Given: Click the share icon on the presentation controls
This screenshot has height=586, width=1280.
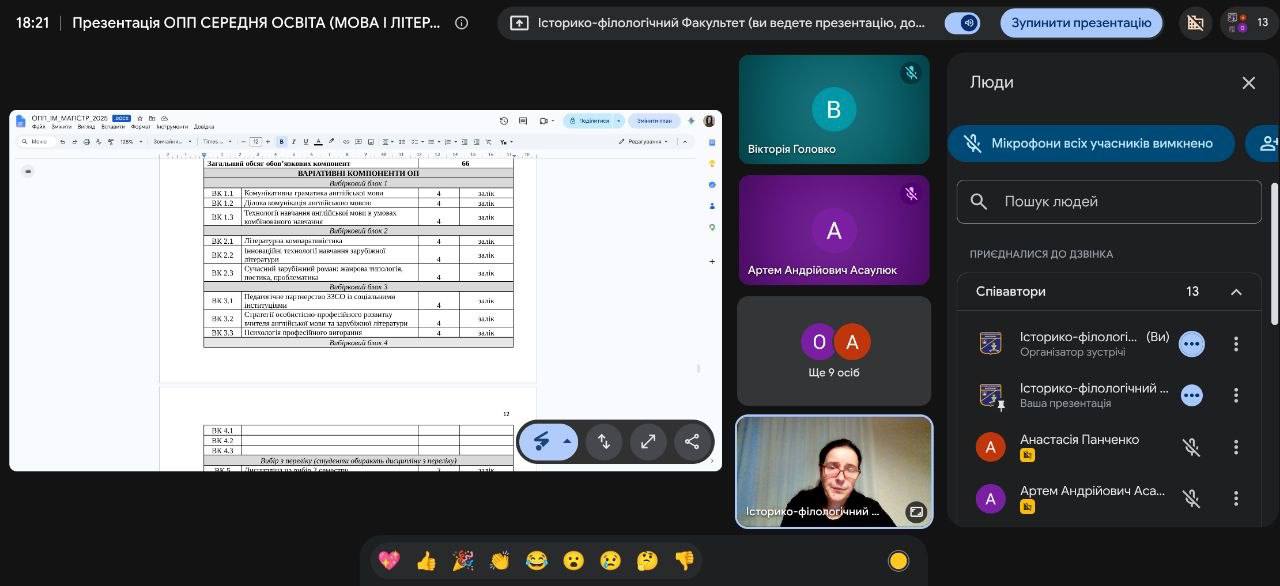Looking at the screenshot, I should 692,441.
